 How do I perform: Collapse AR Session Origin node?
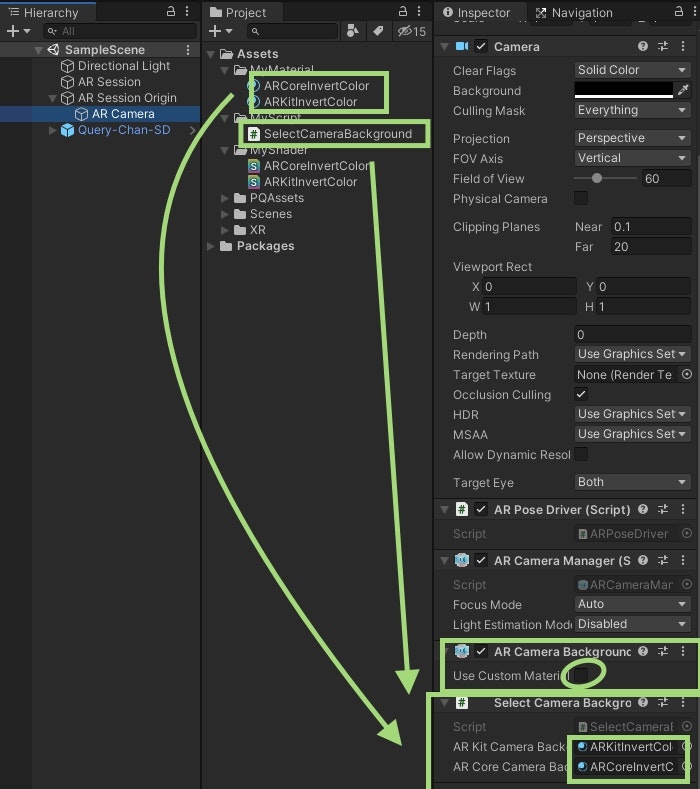click(x=52, y=98)
